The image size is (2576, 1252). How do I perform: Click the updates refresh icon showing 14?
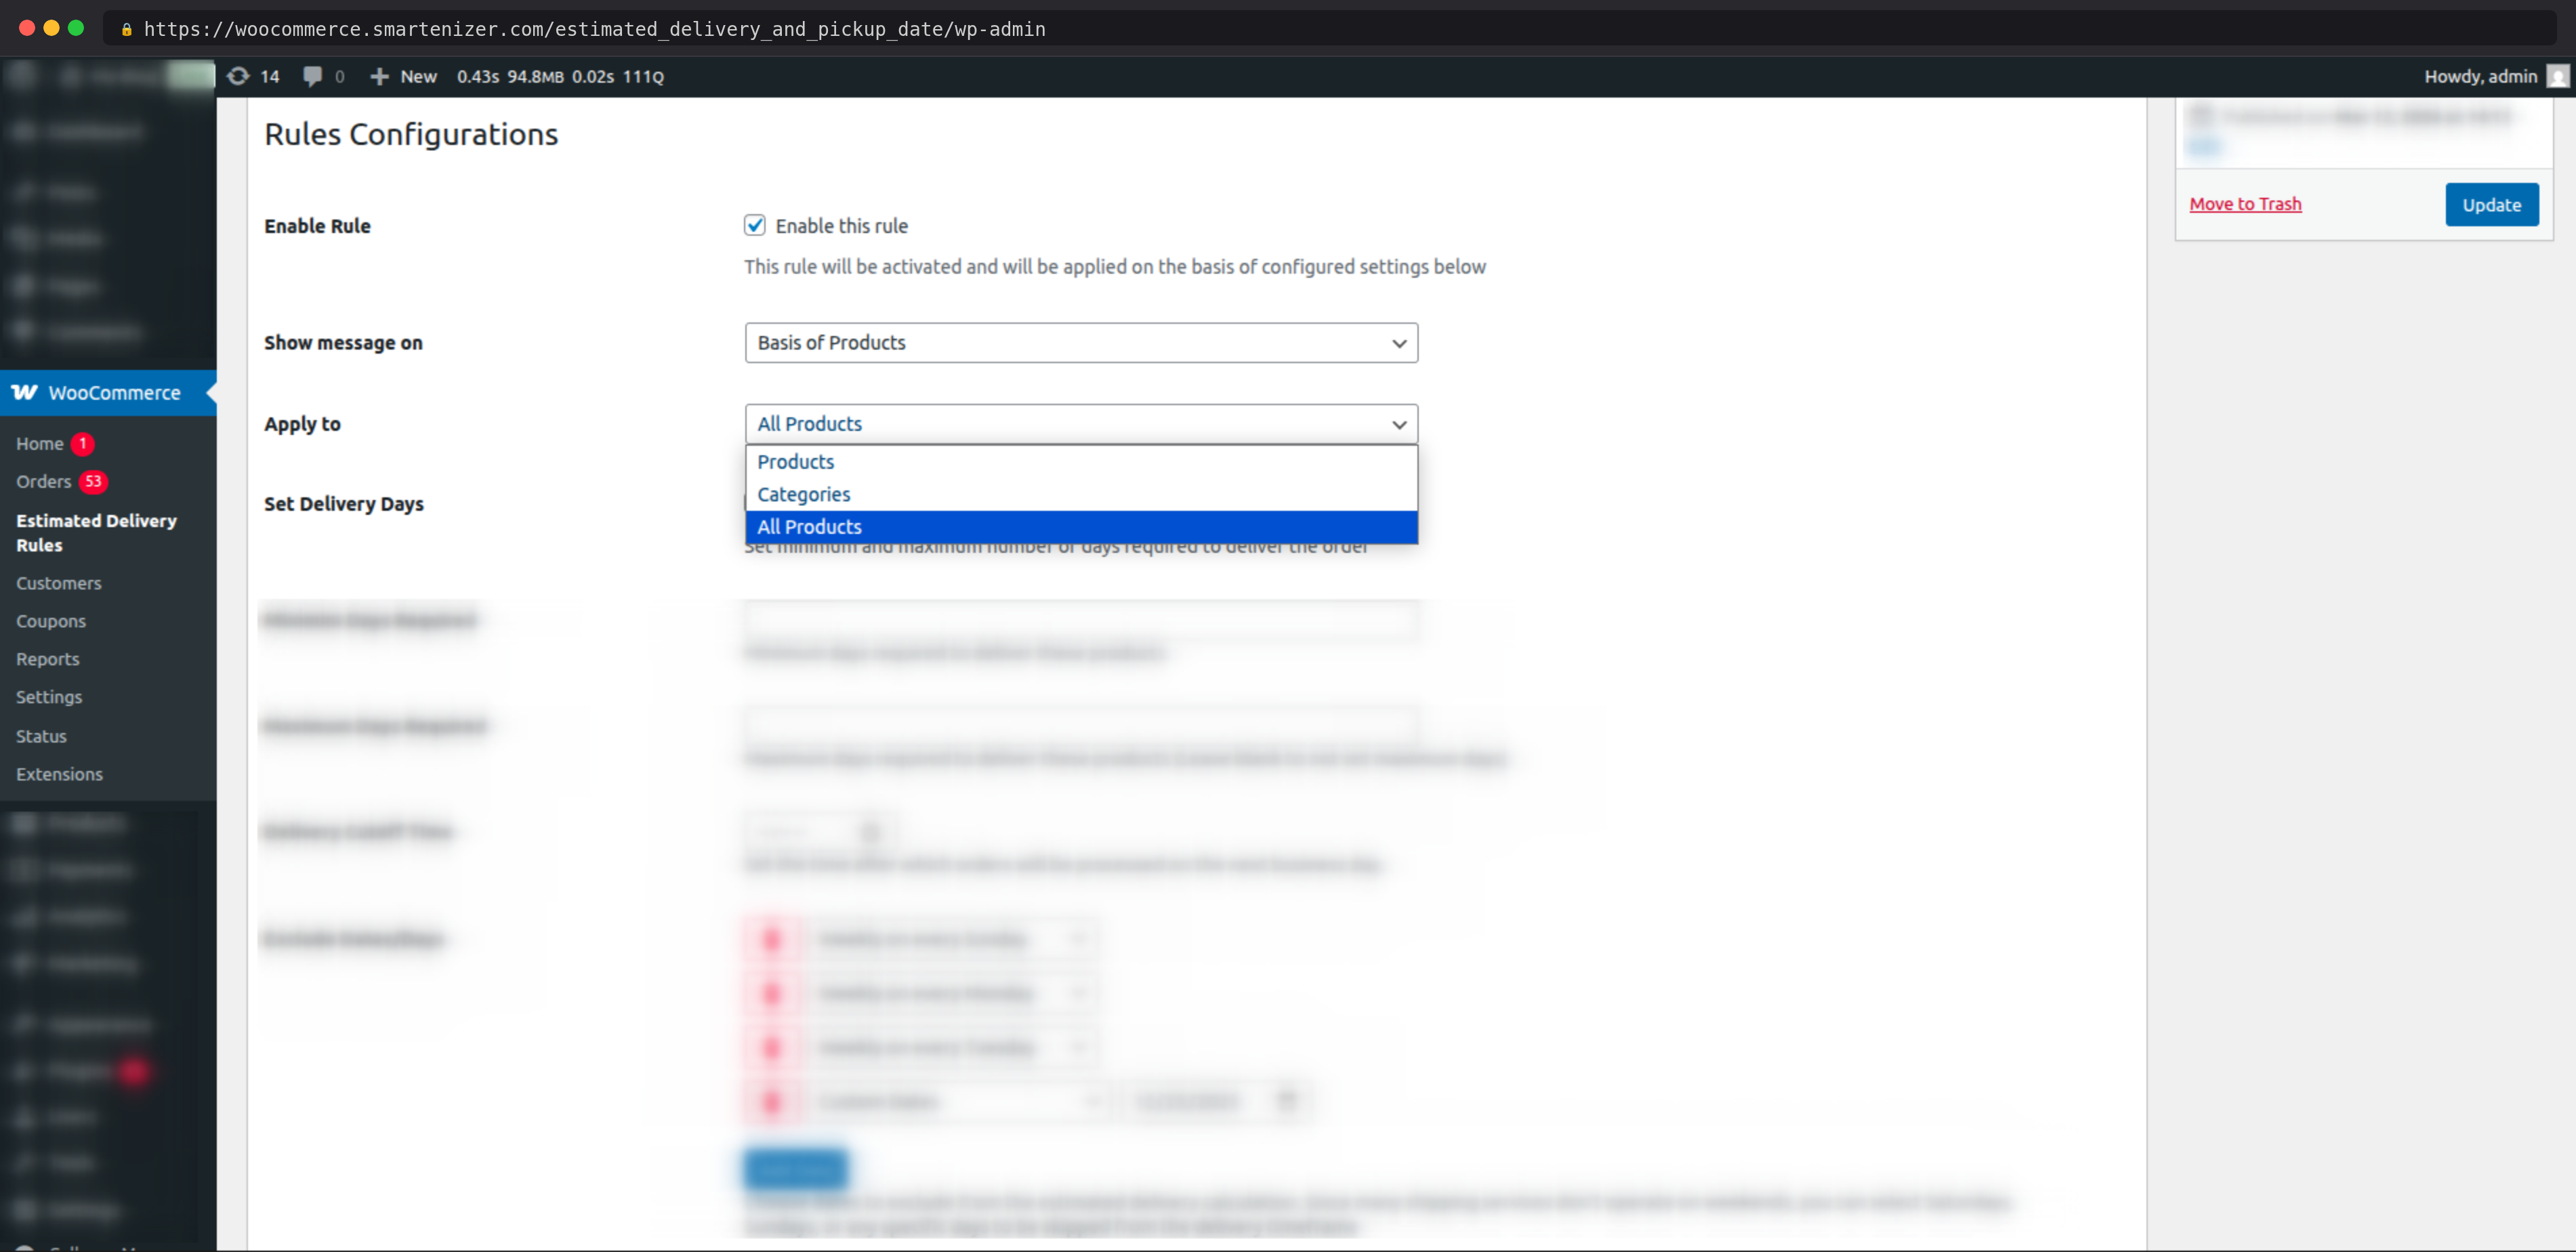click(238, 76)
